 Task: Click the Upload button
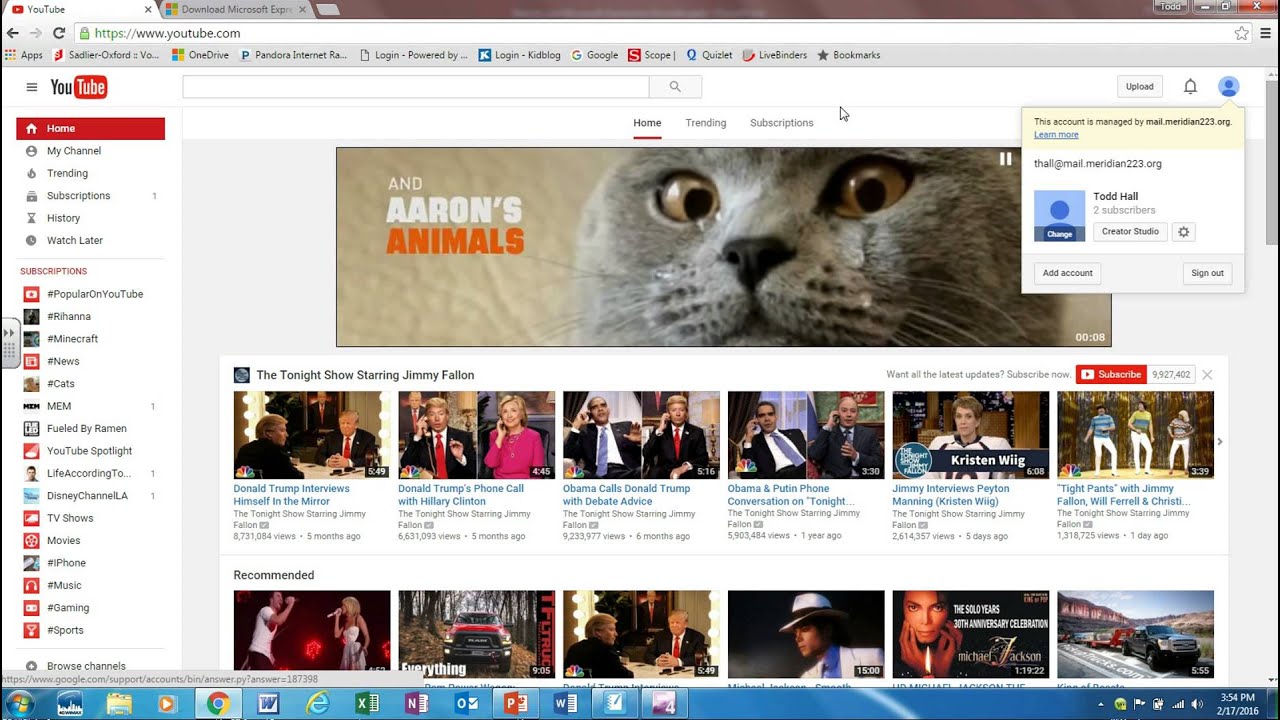point(1140,87)
